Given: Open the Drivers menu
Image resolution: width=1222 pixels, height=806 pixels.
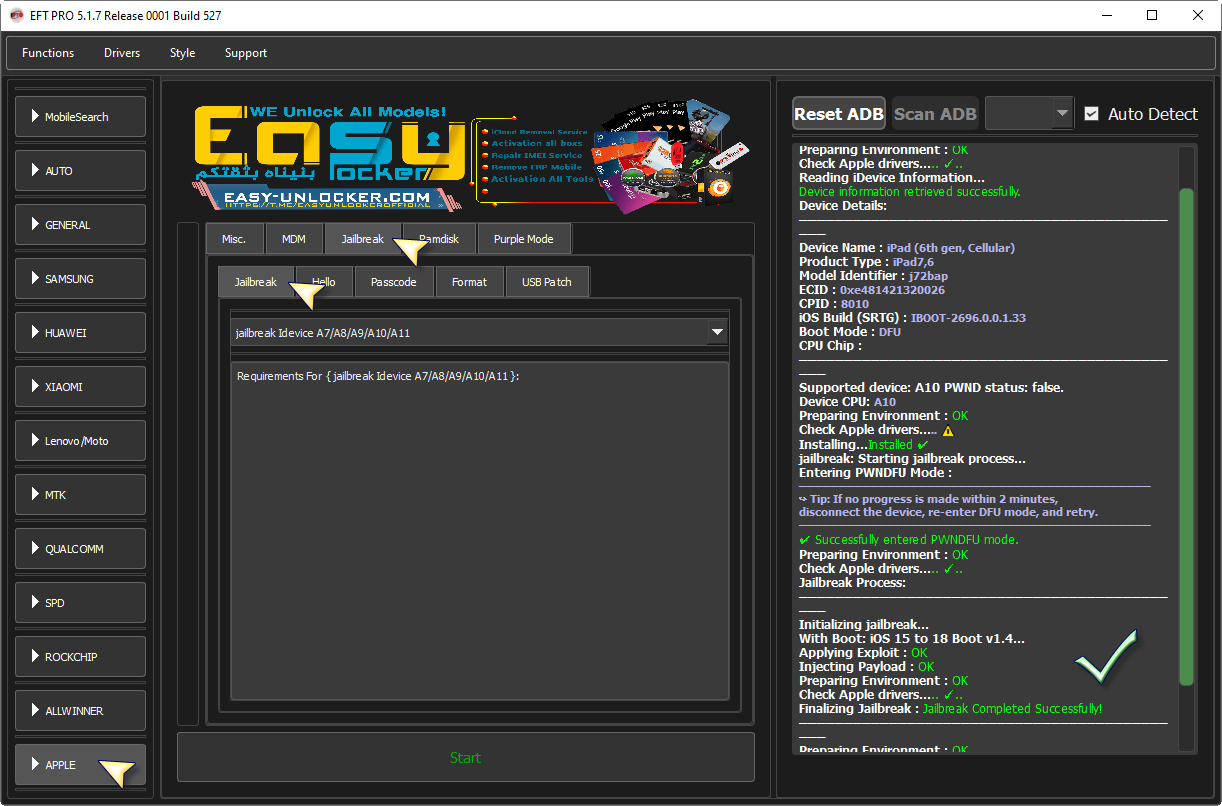Looking at the screenshot, I should coord(122,53).
